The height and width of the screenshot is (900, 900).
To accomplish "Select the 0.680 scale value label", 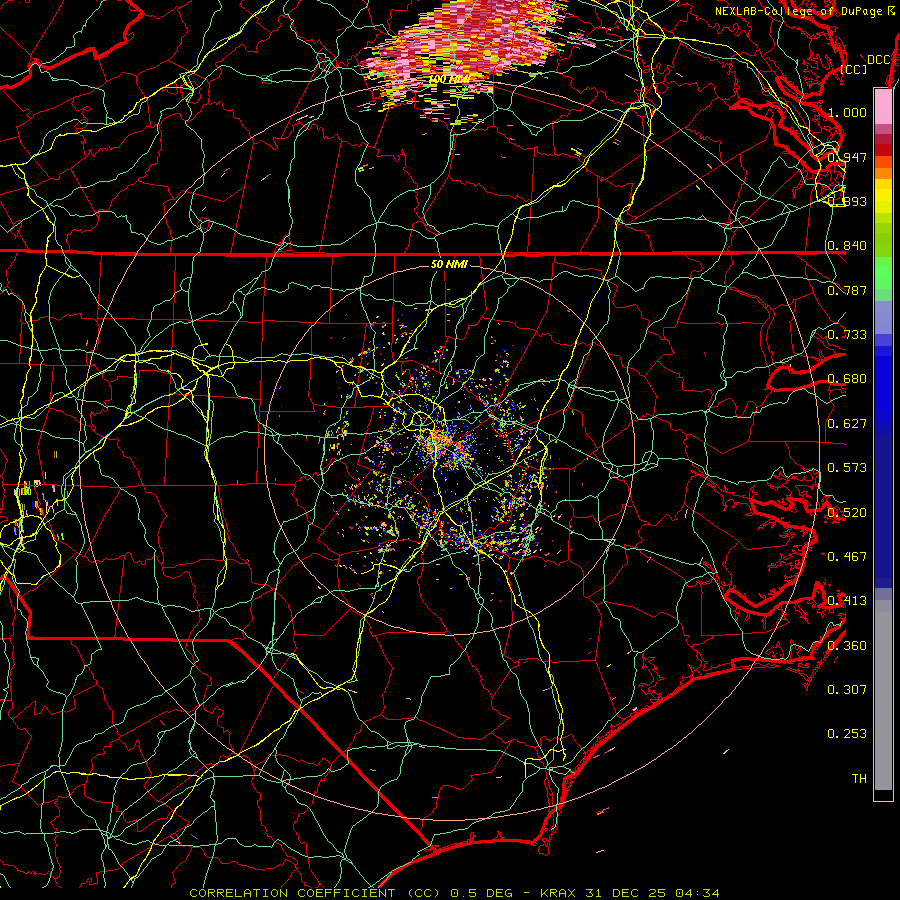I will pos(847,379).
